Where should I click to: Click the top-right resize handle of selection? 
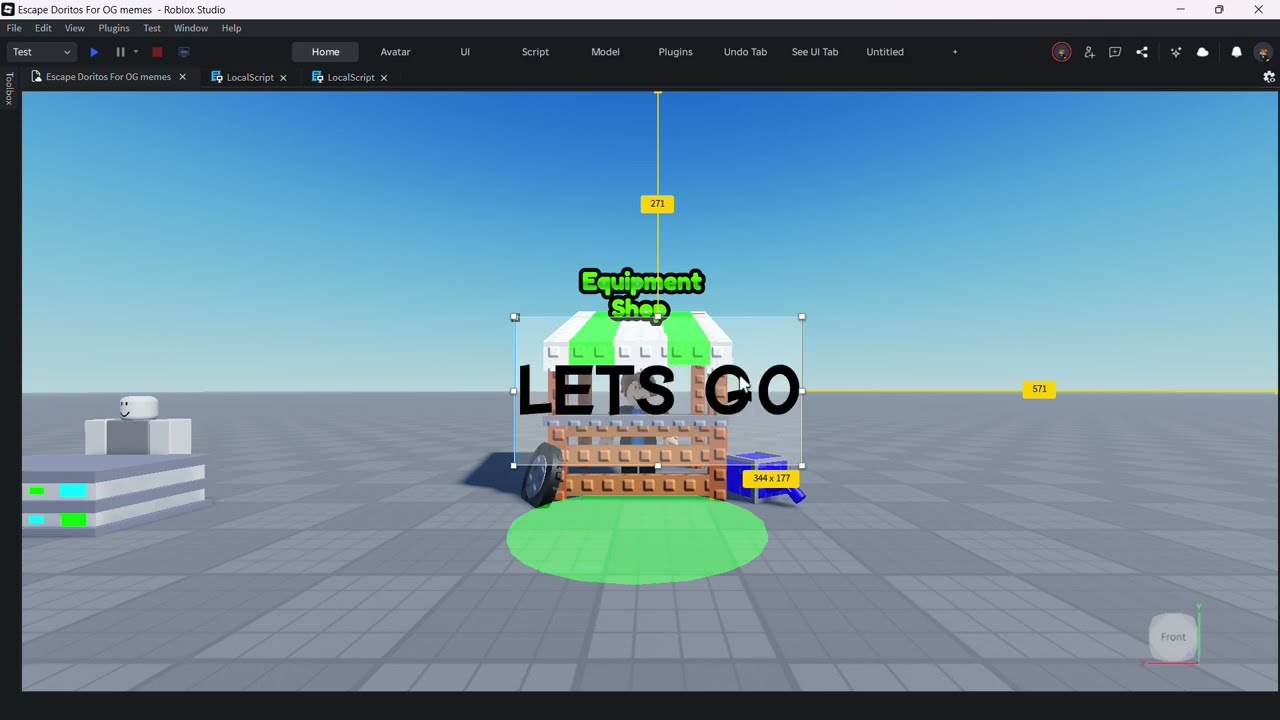click(802, 317)
